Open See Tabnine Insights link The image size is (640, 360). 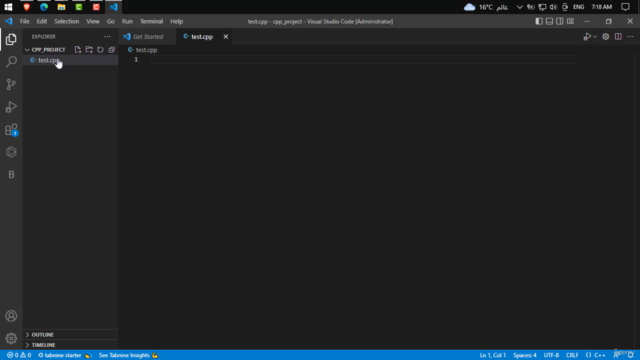coord(128,355)
